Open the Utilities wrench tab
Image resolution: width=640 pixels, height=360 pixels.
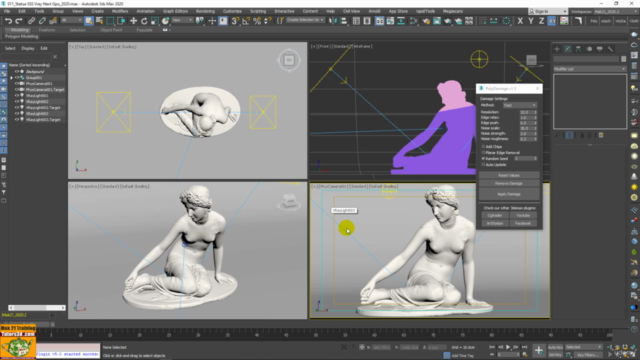(610, 49)
